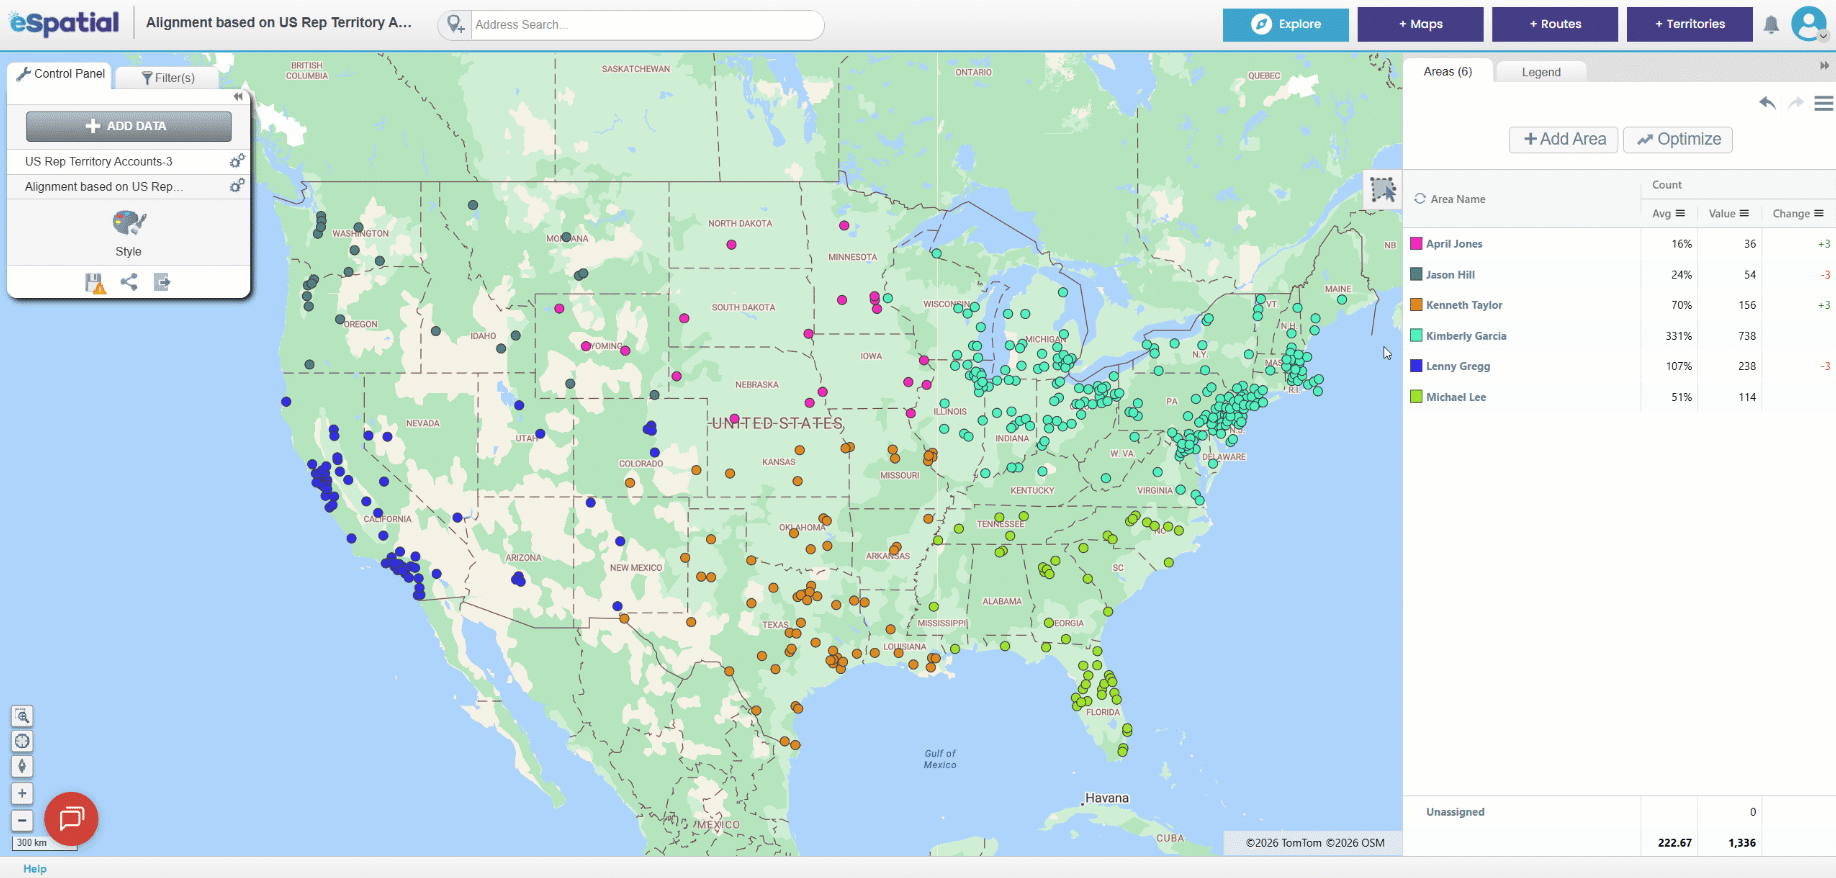This screenshot has width=1836, height=878.
Task: Click Jason Hill teal-gray color swatch
Action: 1416,274
